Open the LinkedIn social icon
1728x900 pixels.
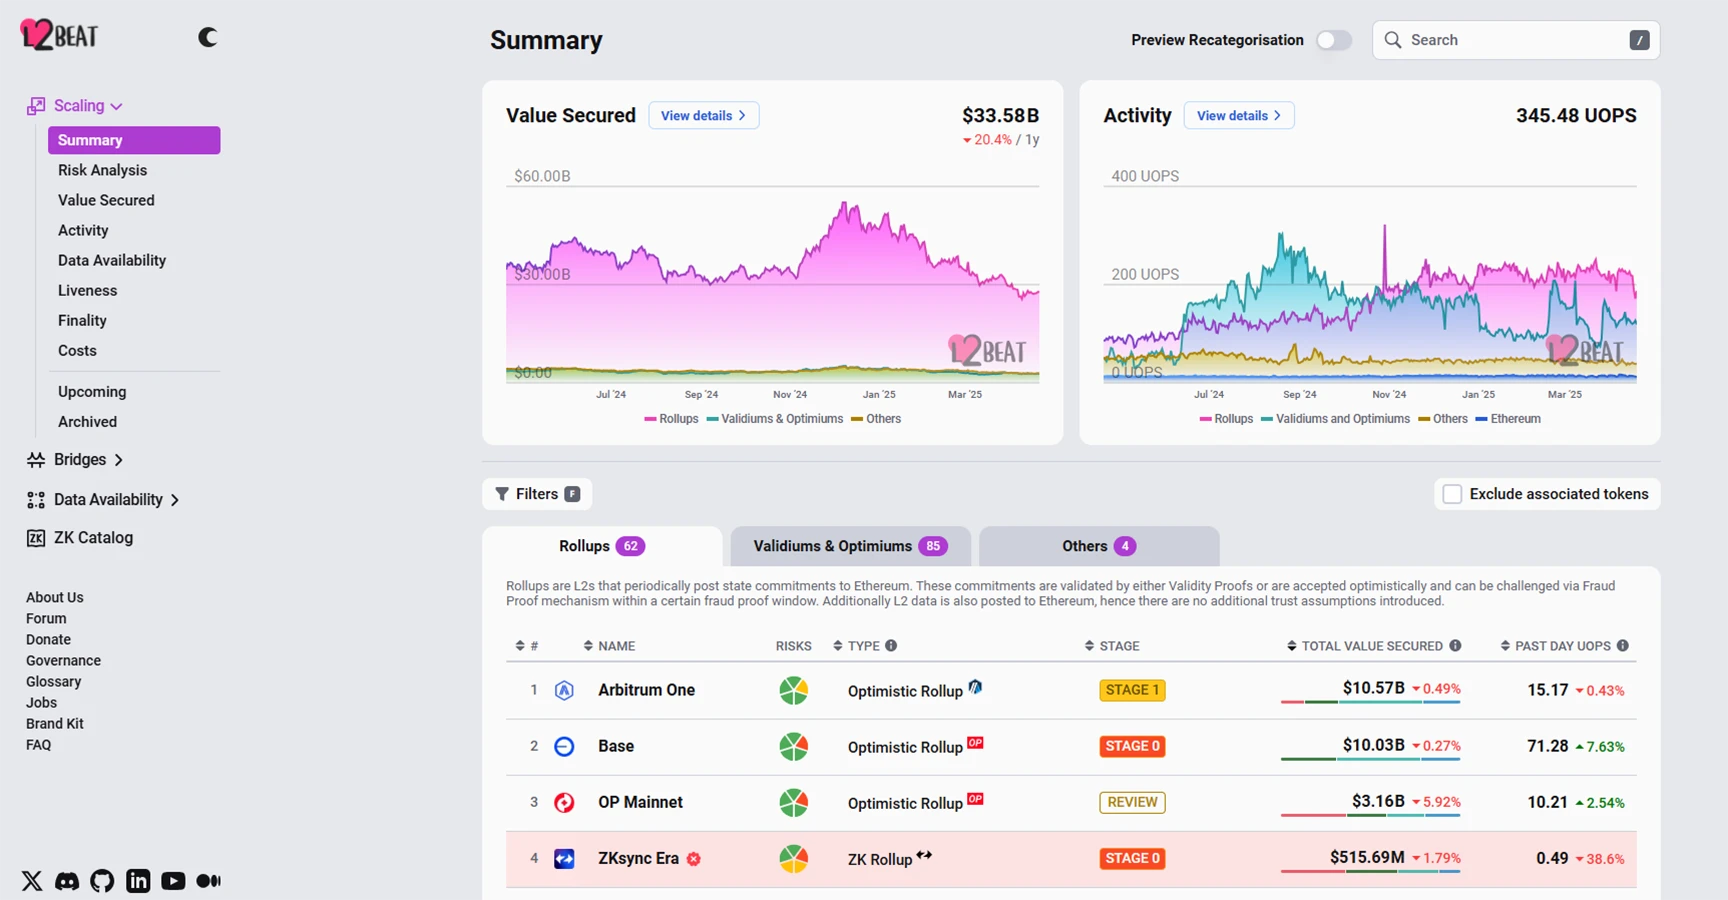[138, 881]
